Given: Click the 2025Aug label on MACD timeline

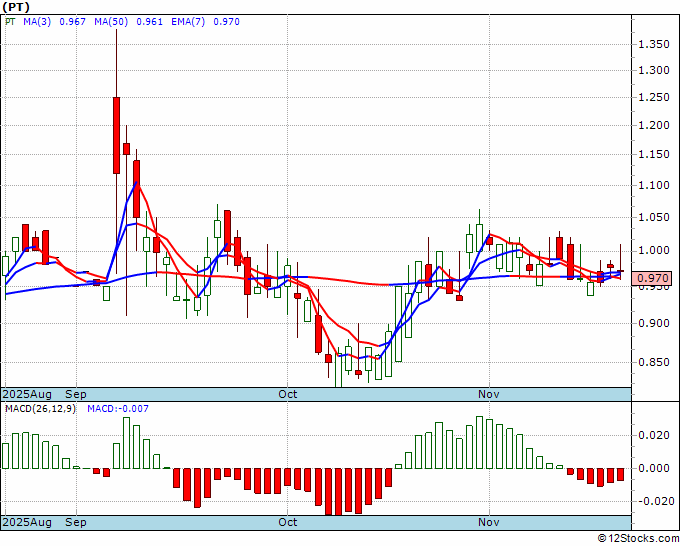Looking at the screenshot, I should coord(27,522).
